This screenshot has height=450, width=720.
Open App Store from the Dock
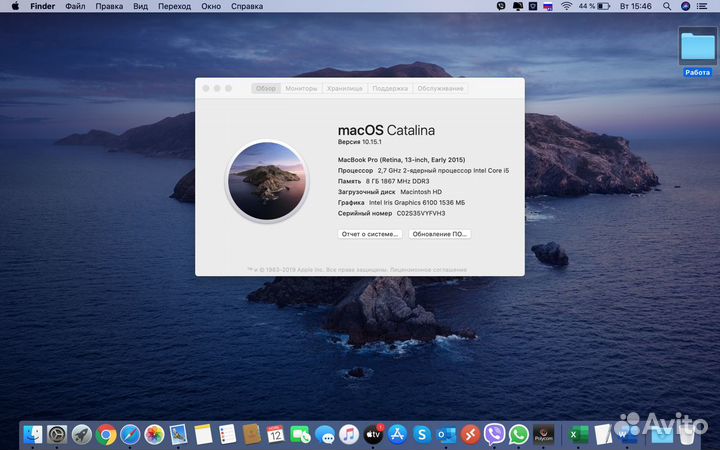point(398,434)
